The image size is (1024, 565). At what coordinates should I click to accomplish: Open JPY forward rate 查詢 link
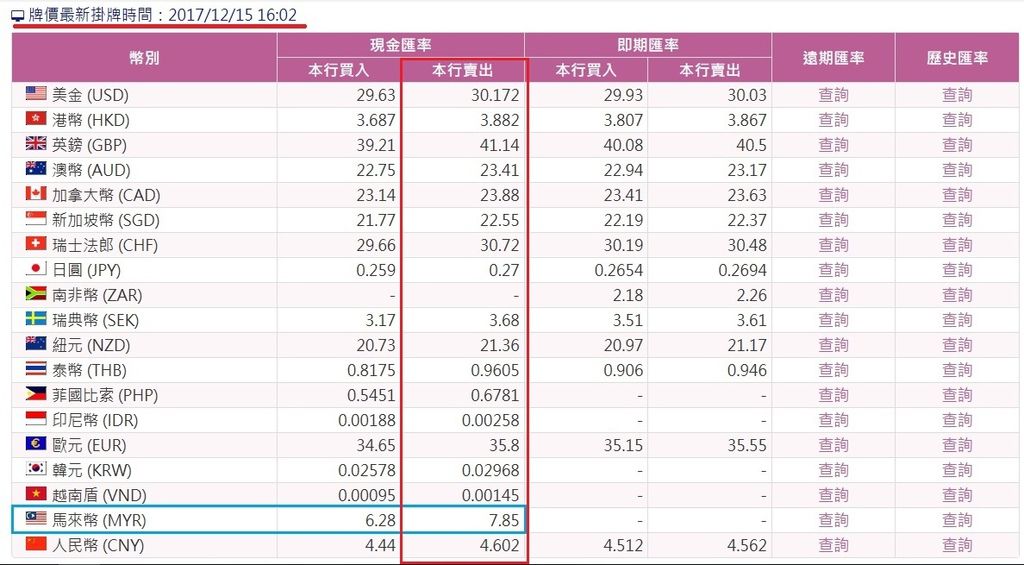[x=833, y=270]
